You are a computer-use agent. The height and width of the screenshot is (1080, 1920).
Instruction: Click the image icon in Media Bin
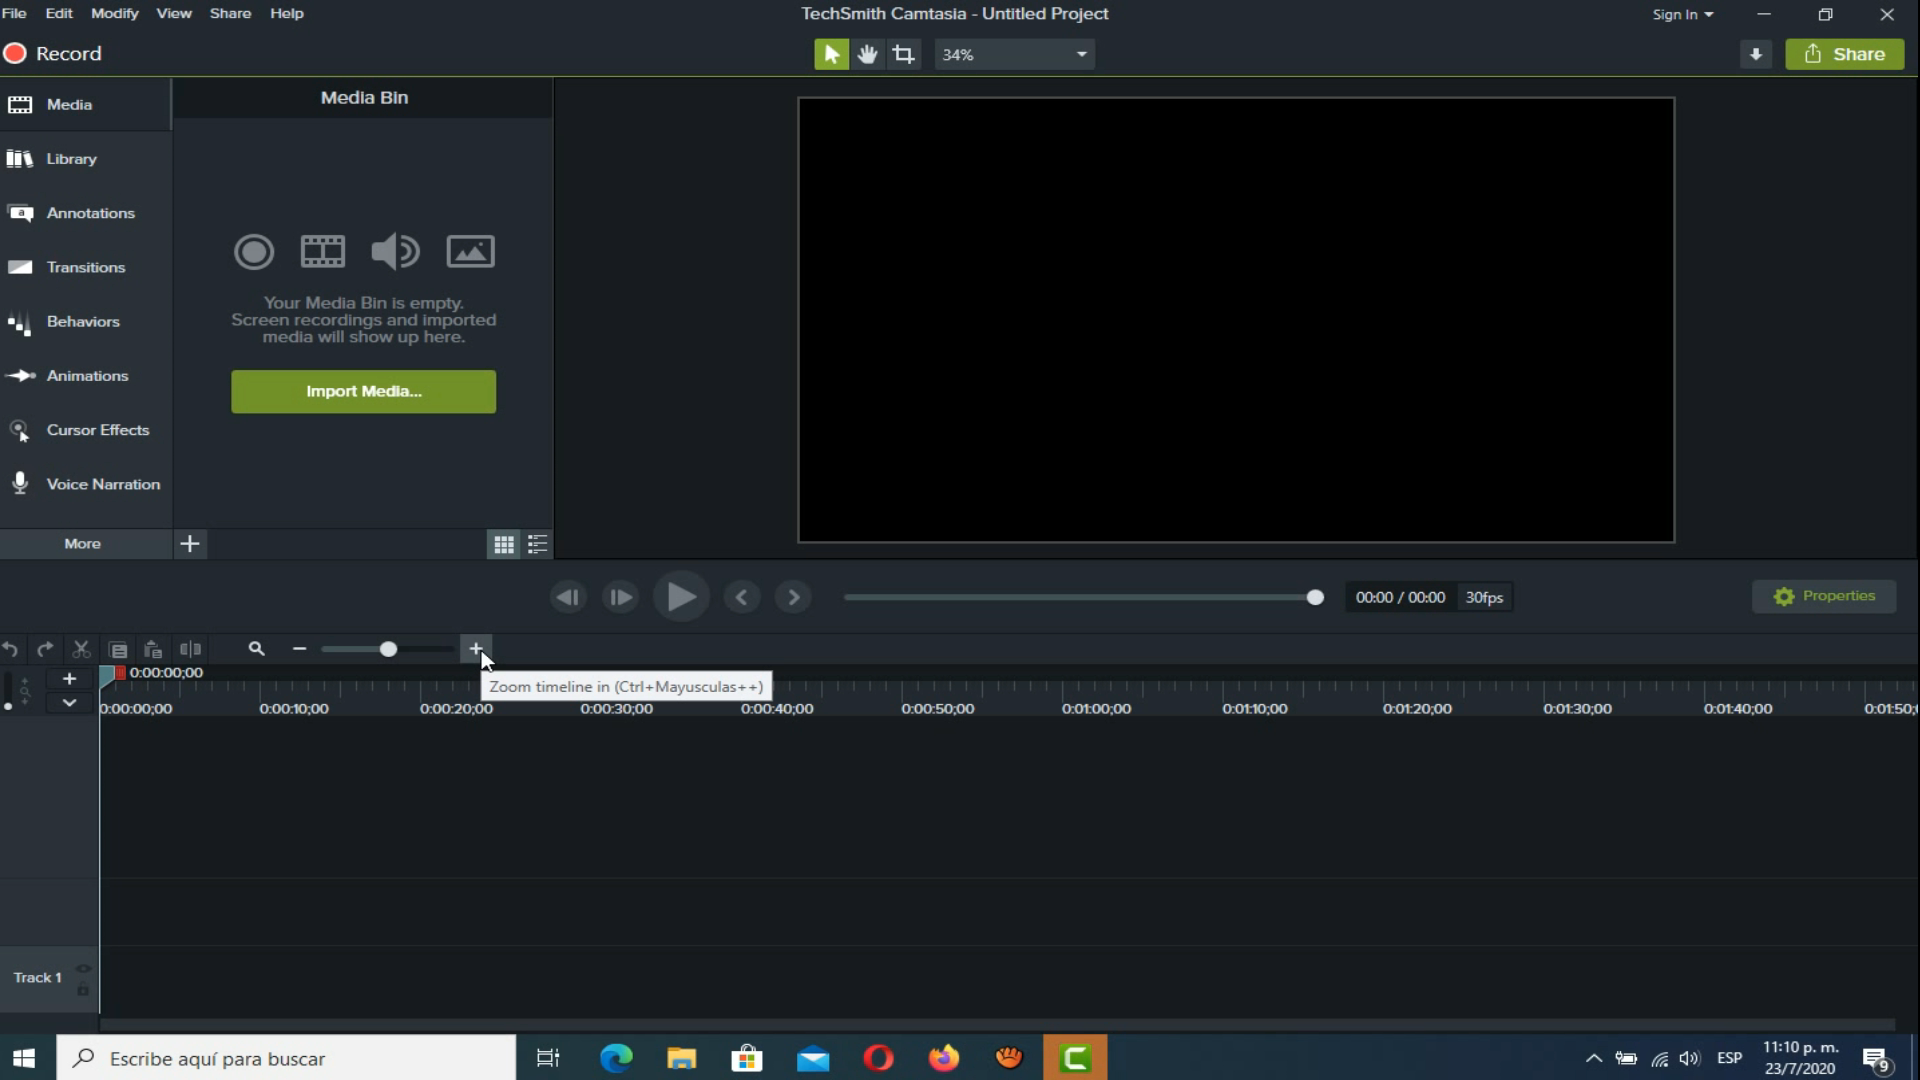[x=470, y=251]
